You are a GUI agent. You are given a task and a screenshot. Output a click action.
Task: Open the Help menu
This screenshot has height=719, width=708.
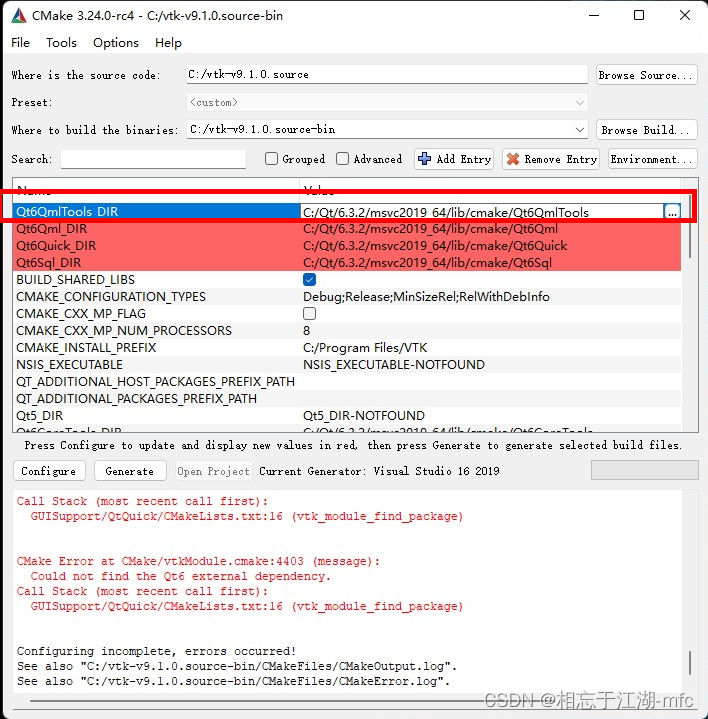168,43
